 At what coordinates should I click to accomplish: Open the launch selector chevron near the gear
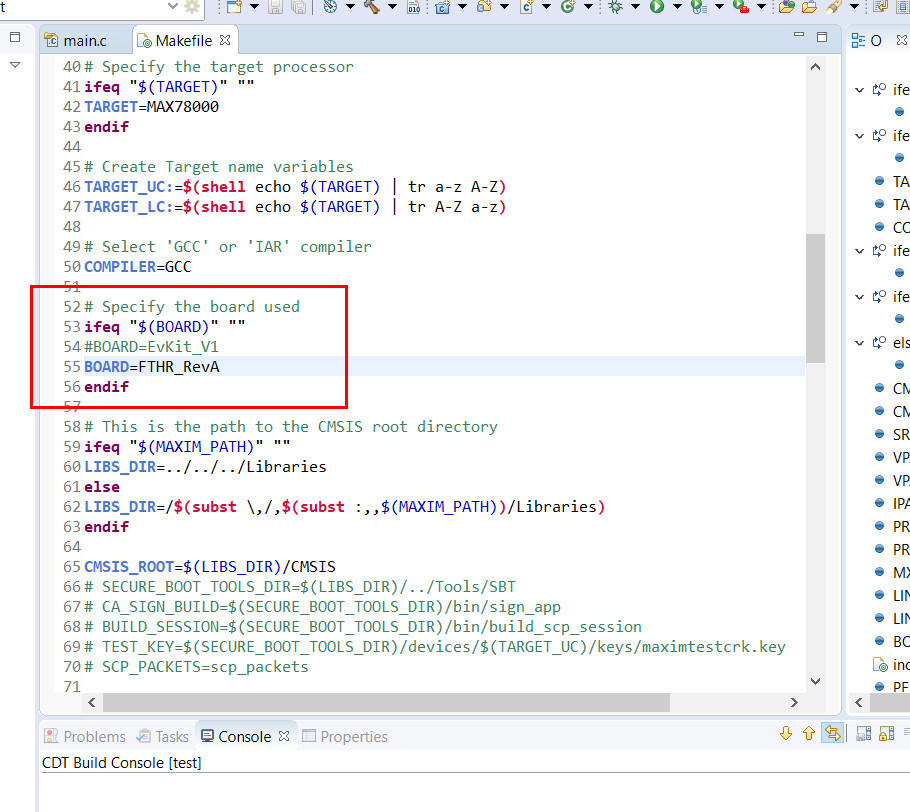tap(173, 6)
